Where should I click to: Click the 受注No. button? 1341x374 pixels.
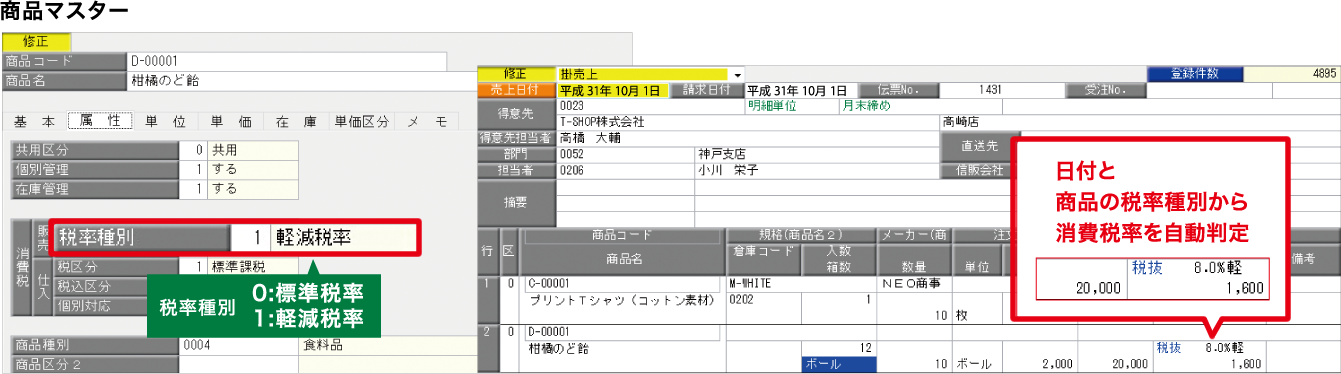click(x=1105, y=90)
